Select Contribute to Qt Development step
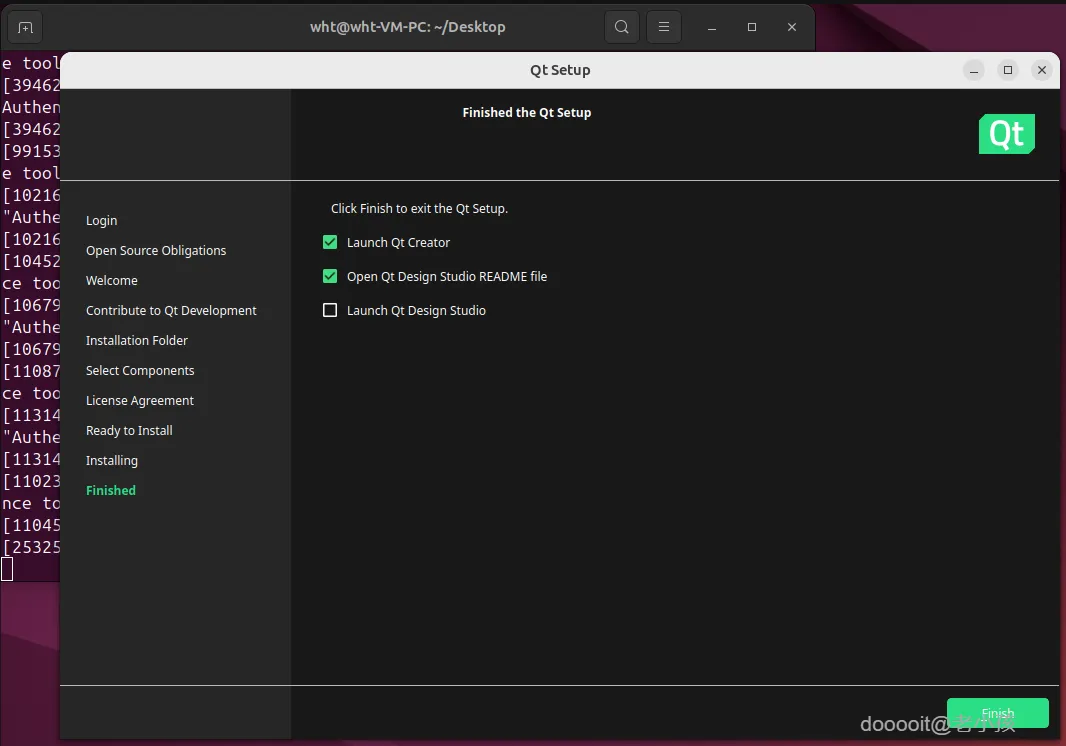1066x746 pixels. (x=171, y=310)
